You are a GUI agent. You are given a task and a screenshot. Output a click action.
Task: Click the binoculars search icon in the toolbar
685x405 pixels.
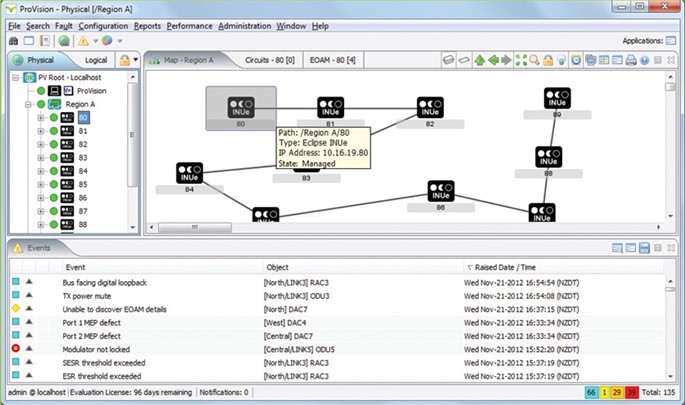14,41
